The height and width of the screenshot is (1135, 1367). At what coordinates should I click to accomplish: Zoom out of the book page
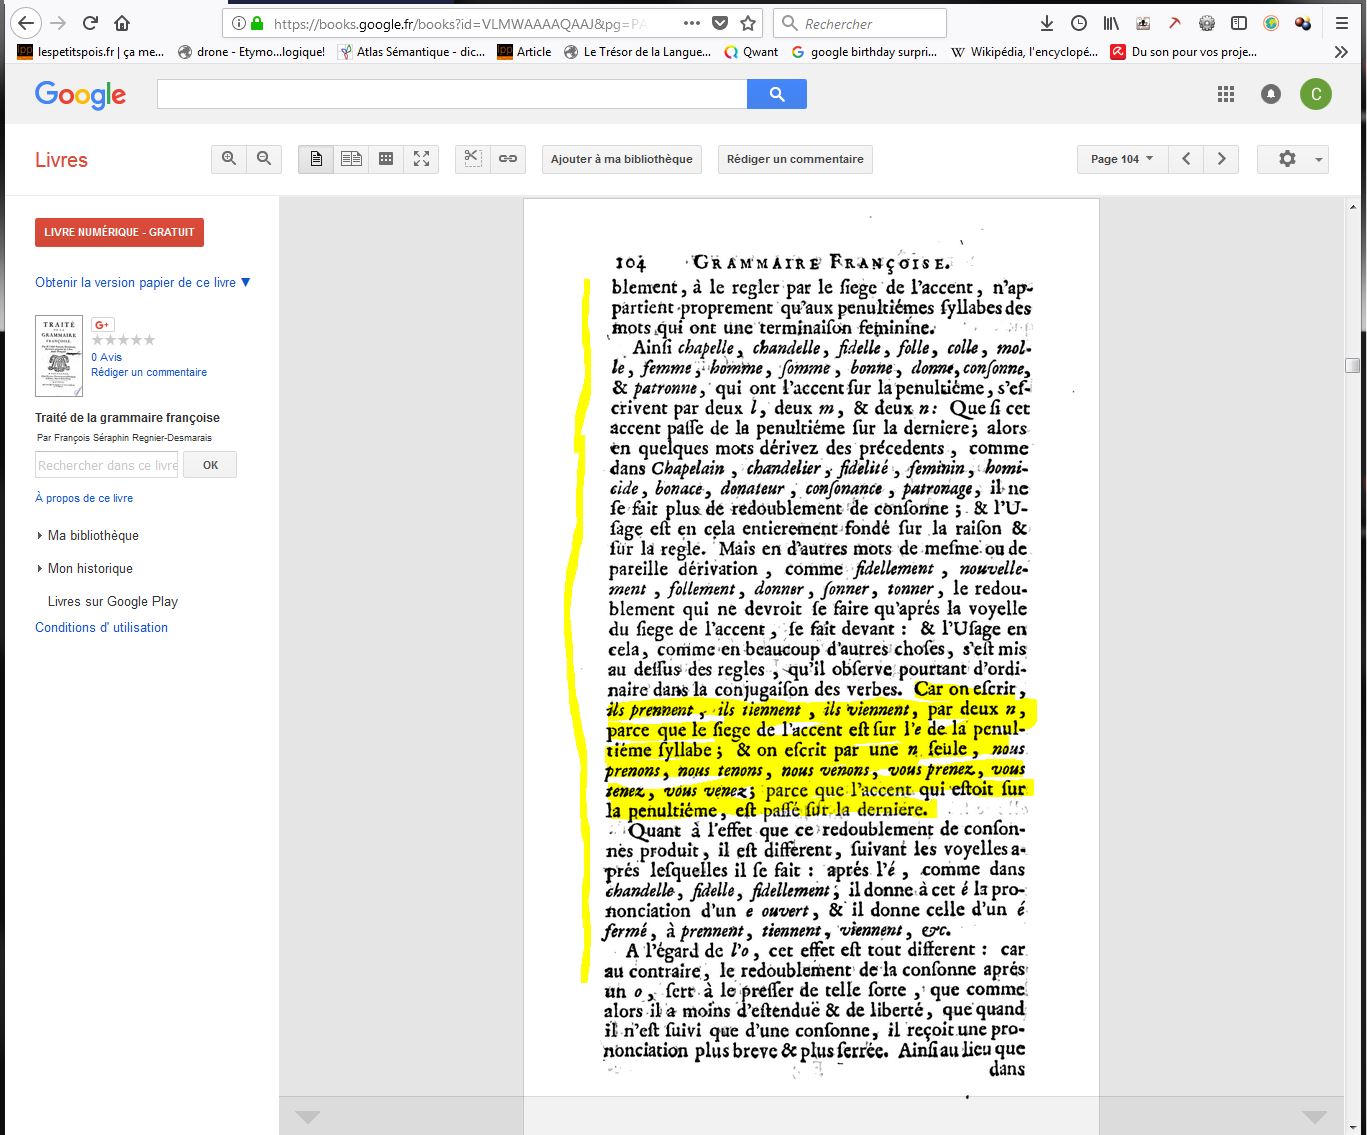click(x=264, y=159)
